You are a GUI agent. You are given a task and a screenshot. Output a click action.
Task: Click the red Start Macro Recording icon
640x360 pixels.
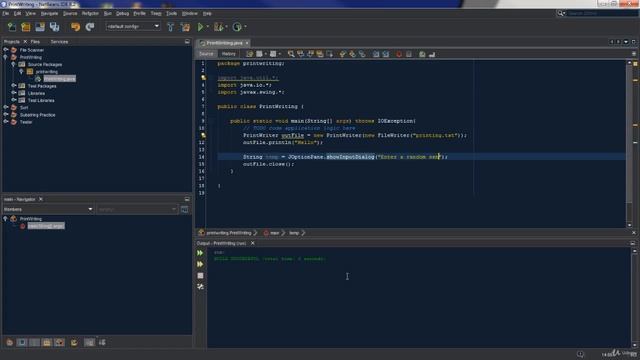click(399, 54)
